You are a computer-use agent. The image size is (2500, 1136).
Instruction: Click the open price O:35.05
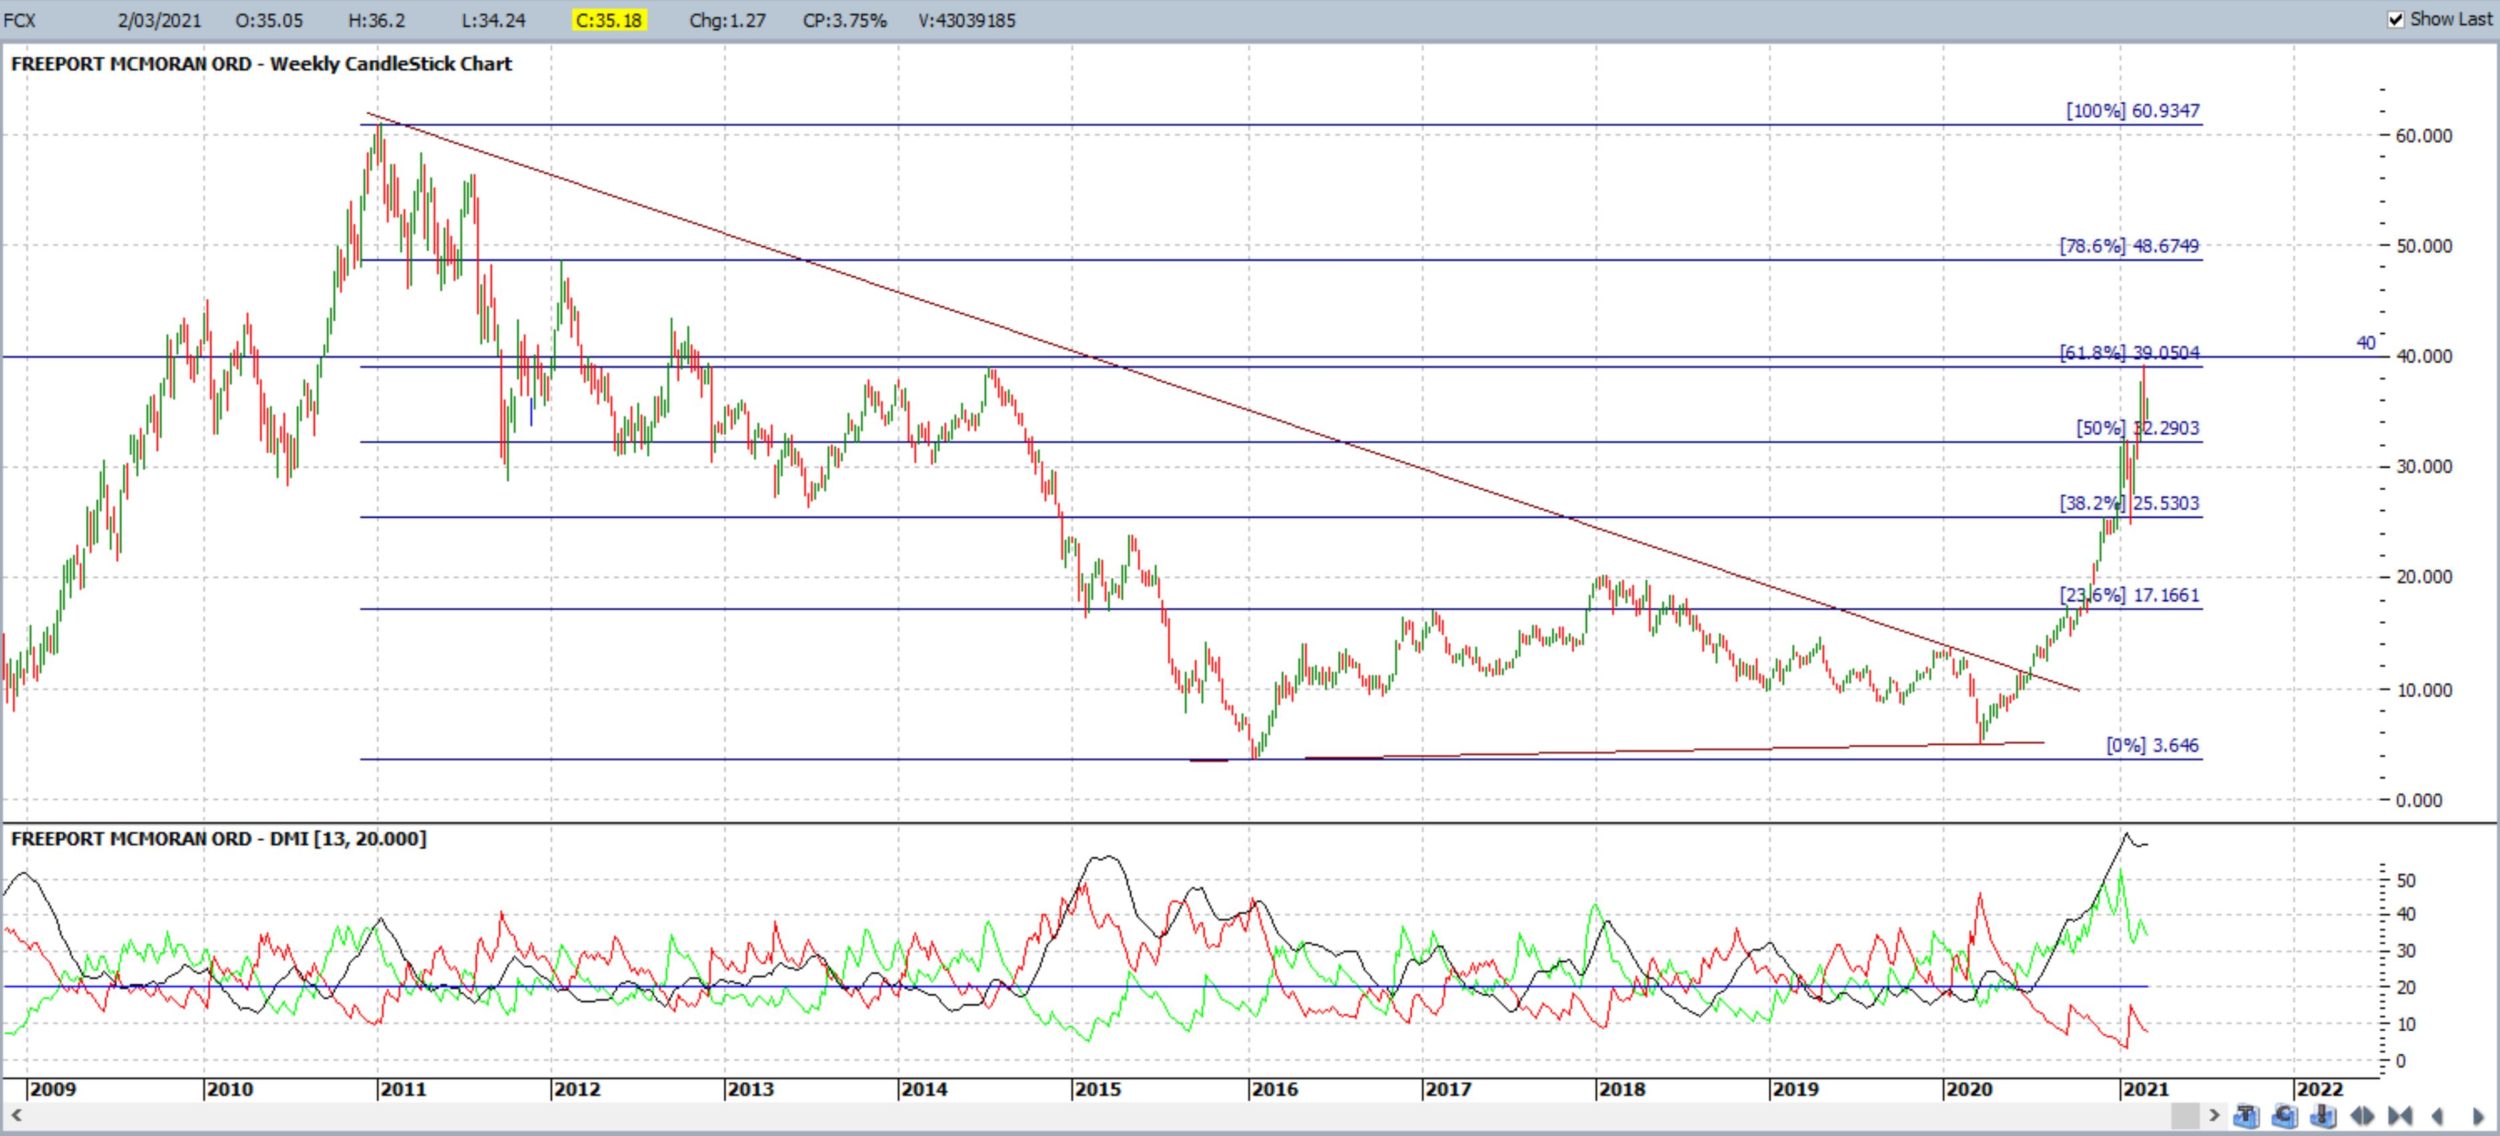(x=269, y=20)
